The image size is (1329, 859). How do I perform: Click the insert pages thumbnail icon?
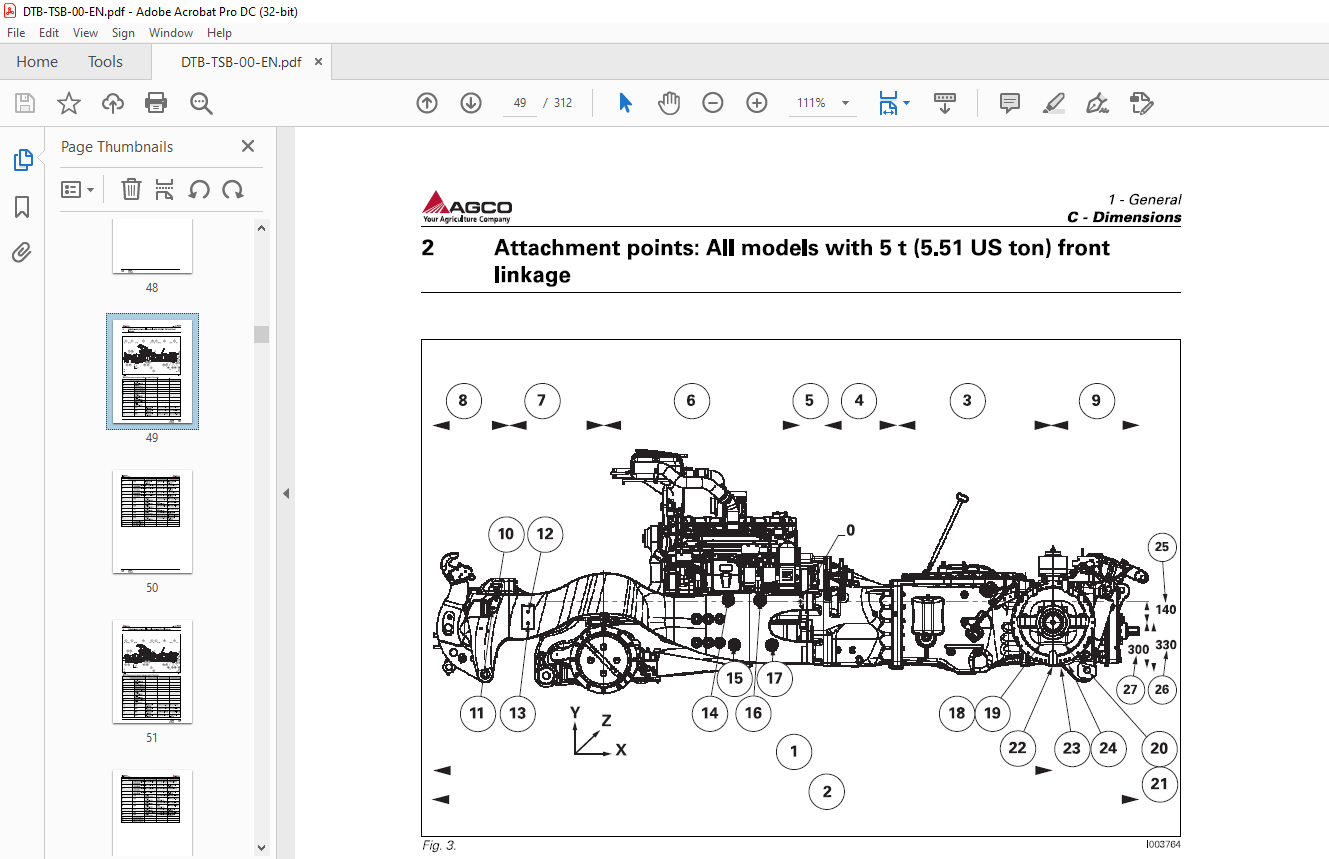coord(165,189)
